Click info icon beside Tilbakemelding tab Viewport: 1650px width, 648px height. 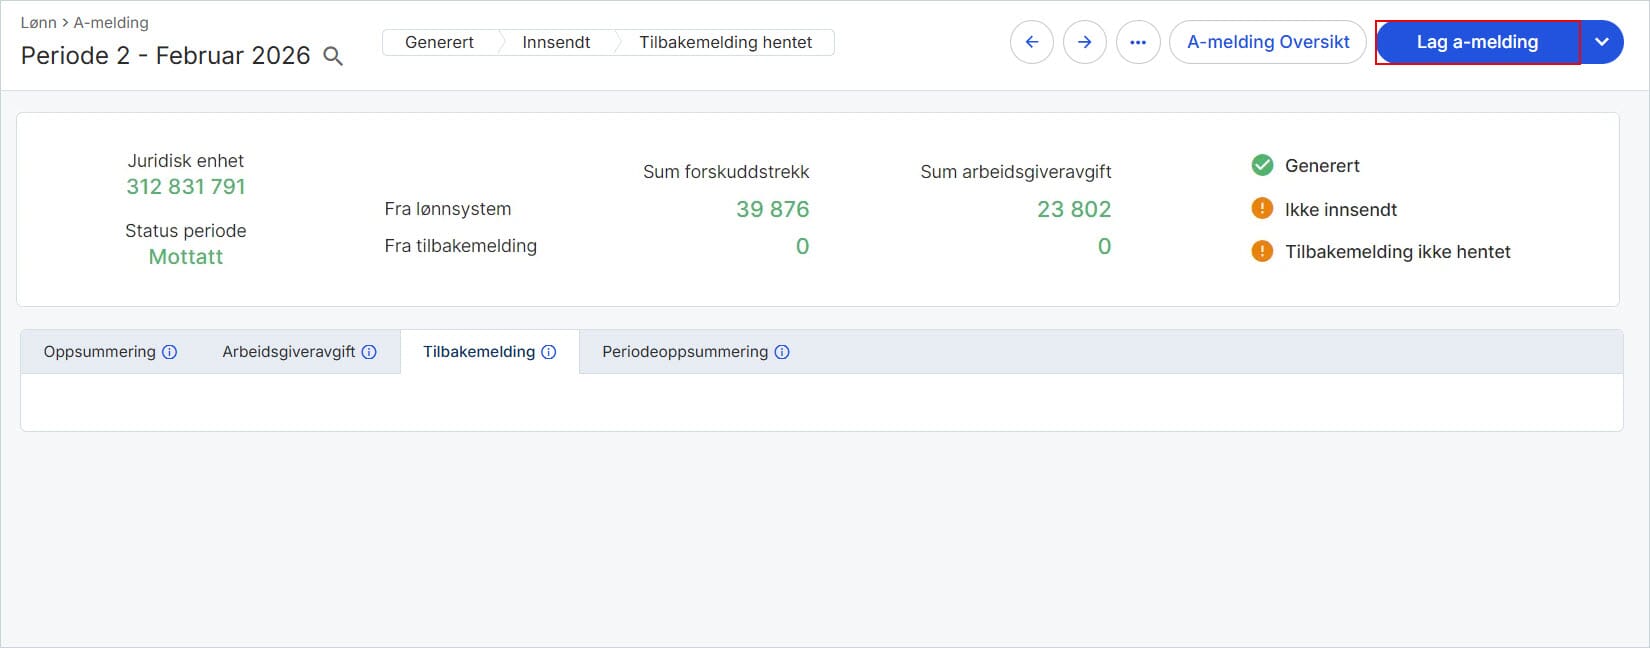pyautogui.click(x=549, y=352)
